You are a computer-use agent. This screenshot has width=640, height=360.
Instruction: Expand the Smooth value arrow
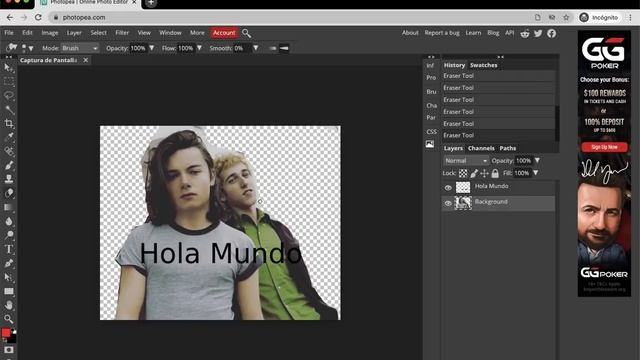[x=256, y=48]
